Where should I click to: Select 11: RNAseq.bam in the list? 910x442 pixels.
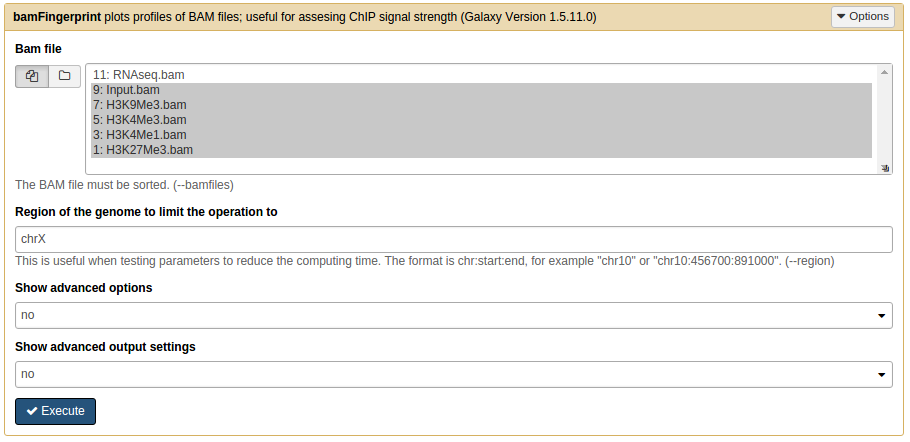pyautogui.click(x=138, y=75)
